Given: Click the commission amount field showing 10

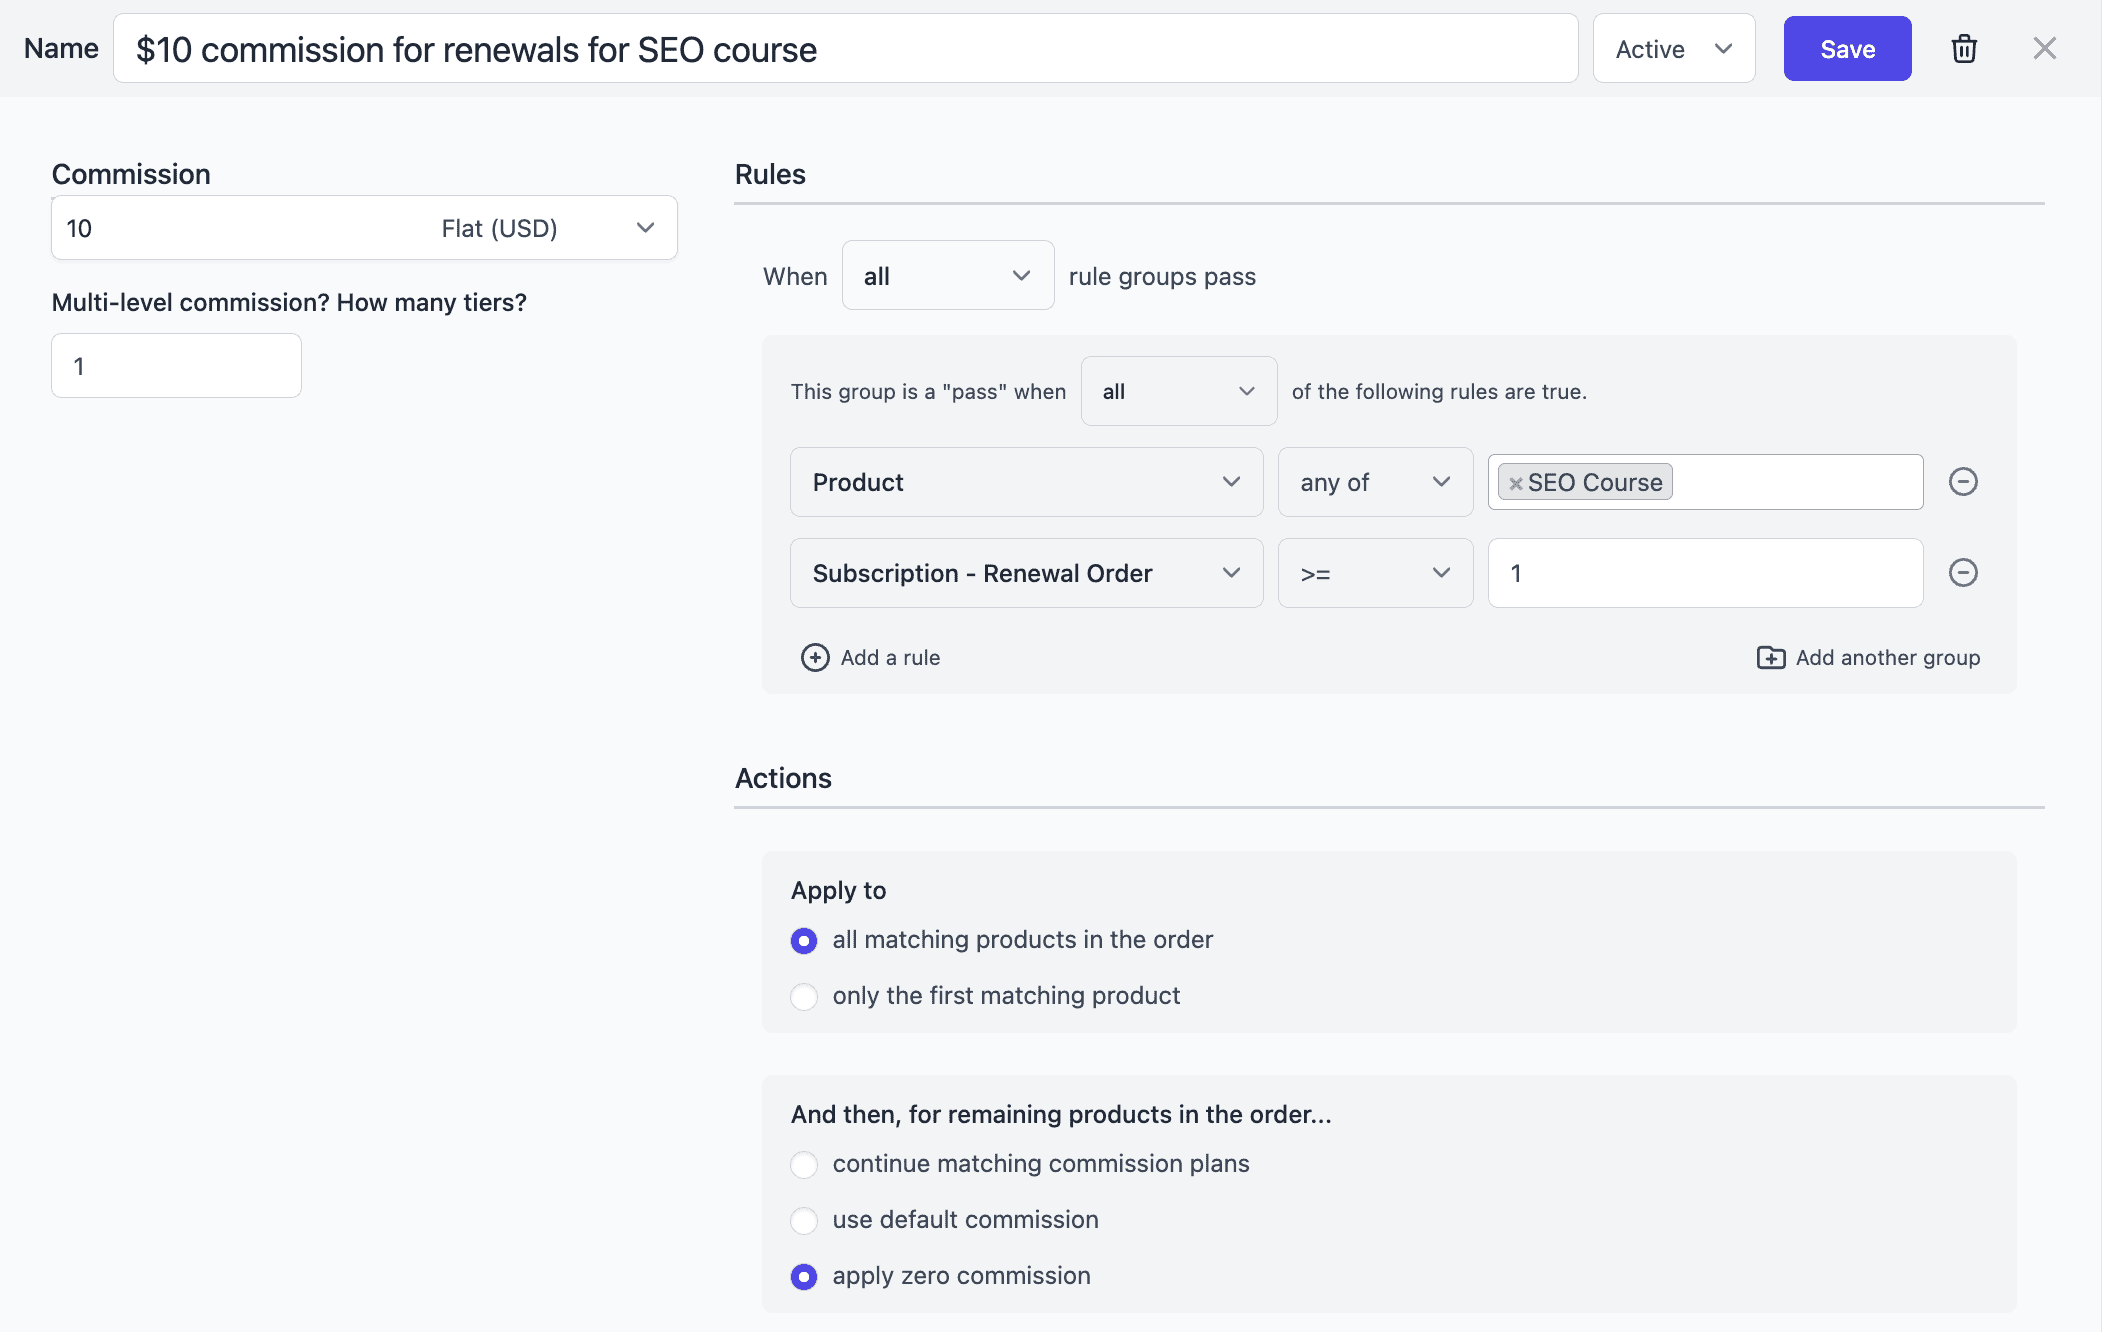Looking at the screenshot, I should tap(240, 228).
